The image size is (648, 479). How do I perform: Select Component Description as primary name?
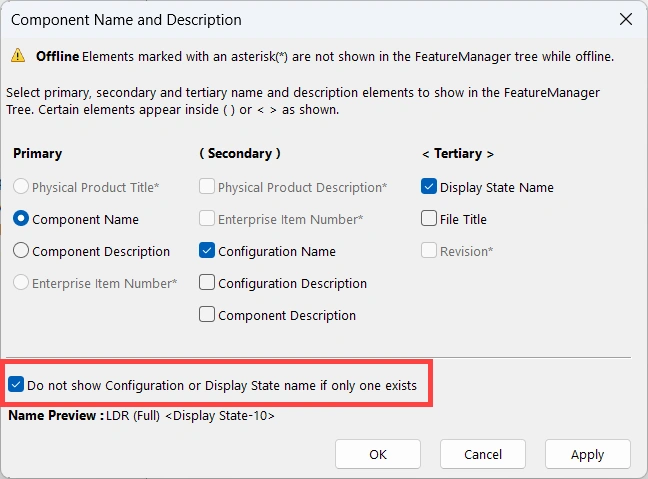click(21, 251)
